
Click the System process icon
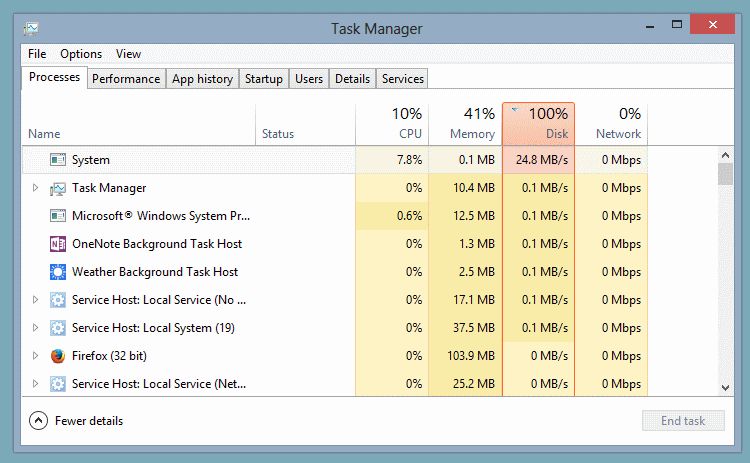click(x=58, y=160)
